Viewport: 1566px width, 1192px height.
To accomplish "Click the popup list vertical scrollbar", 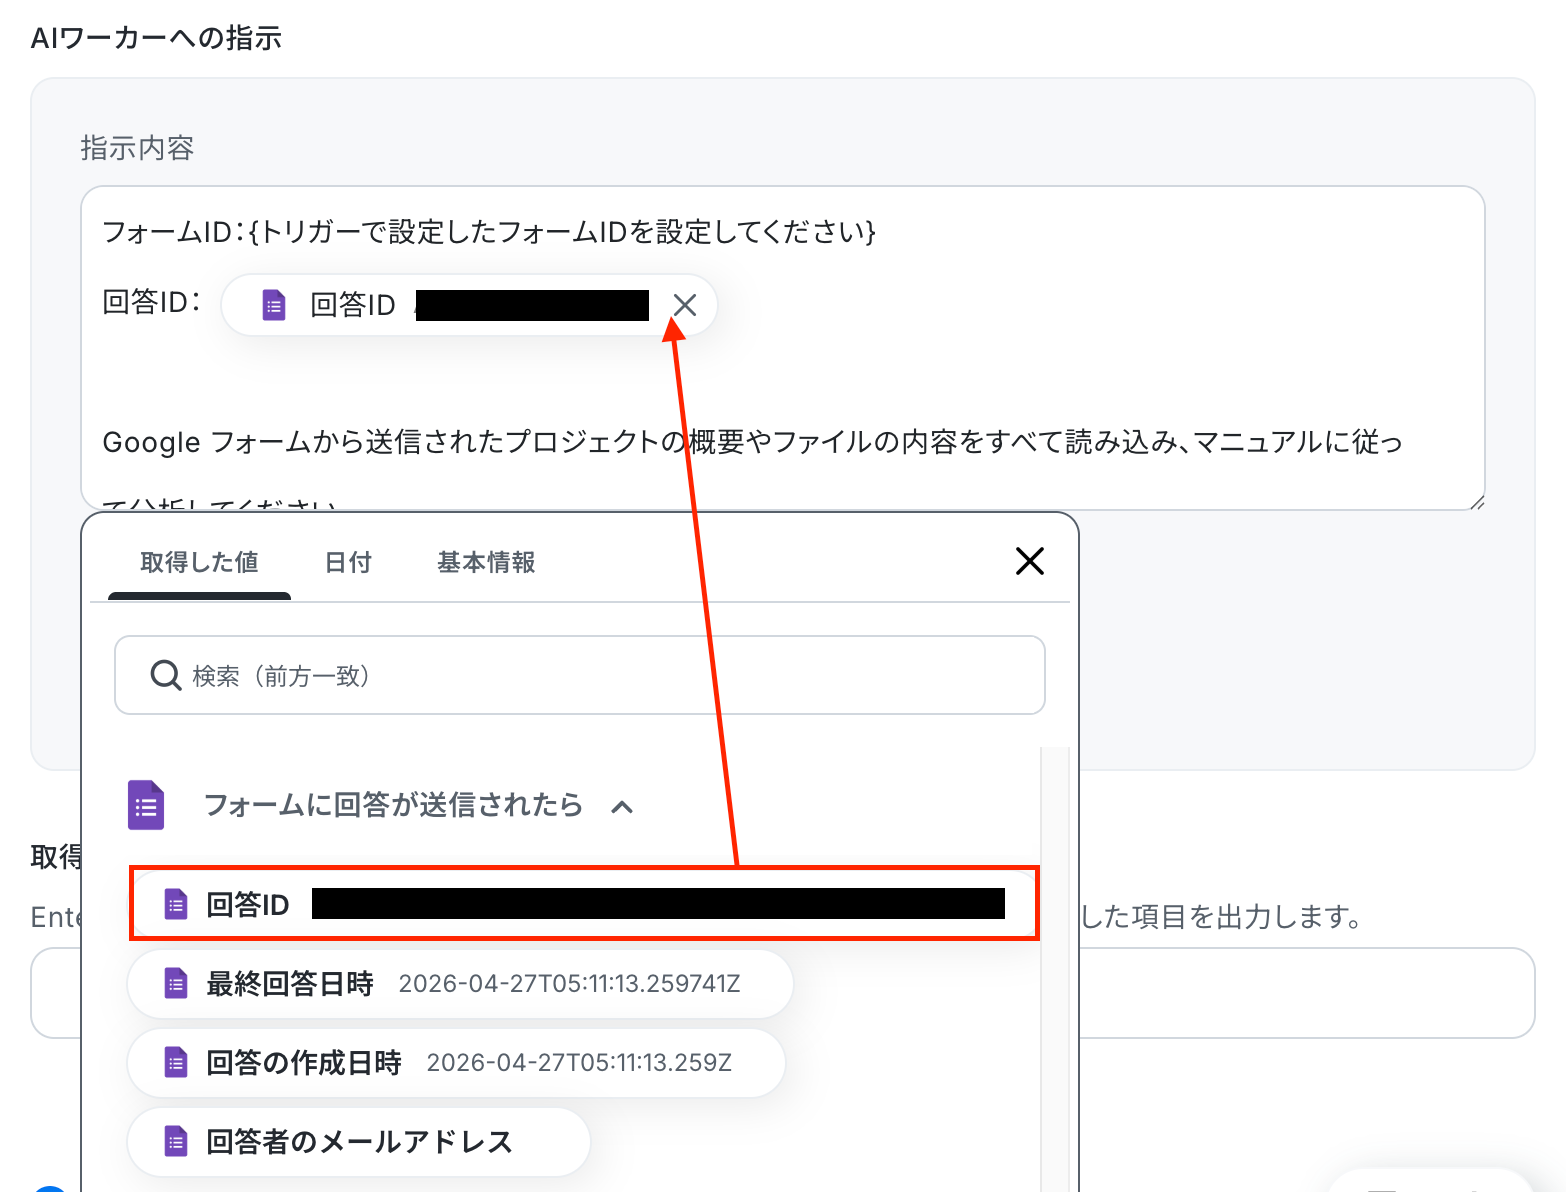I will (1055, 968).
